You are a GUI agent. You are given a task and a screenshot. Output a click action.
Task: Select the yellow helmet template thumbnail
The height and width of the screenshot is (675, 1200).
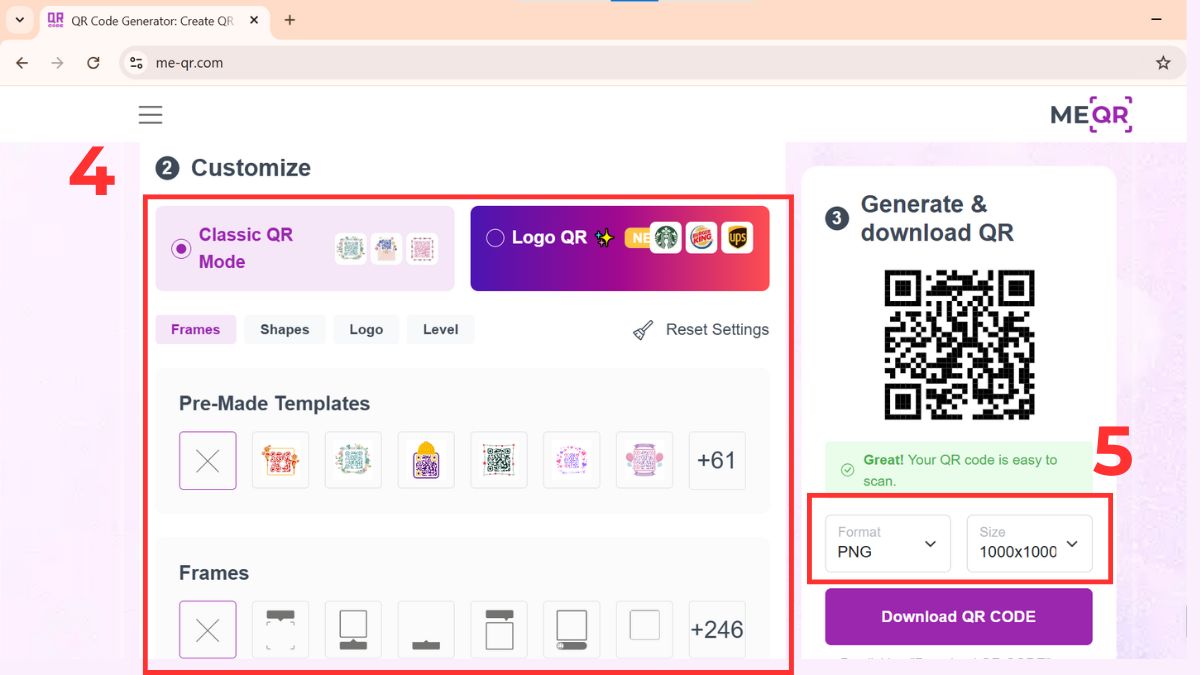[426, 460]
